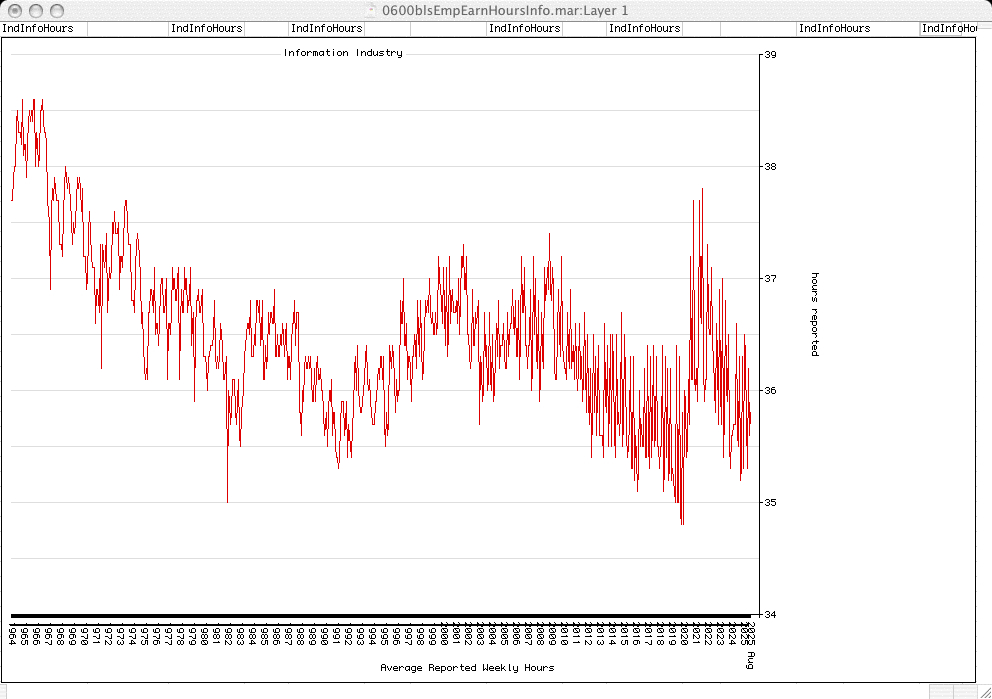This screenshot has height=699, width=992.
Task: Click the 1964 year label on the x-axis
Action: tap(12, 633)
